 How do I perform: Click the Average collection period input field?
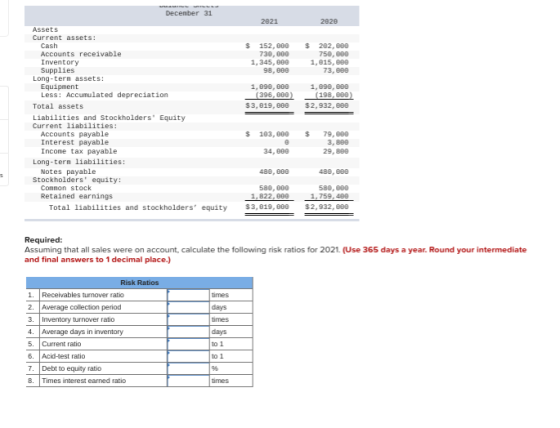(188, 307)
